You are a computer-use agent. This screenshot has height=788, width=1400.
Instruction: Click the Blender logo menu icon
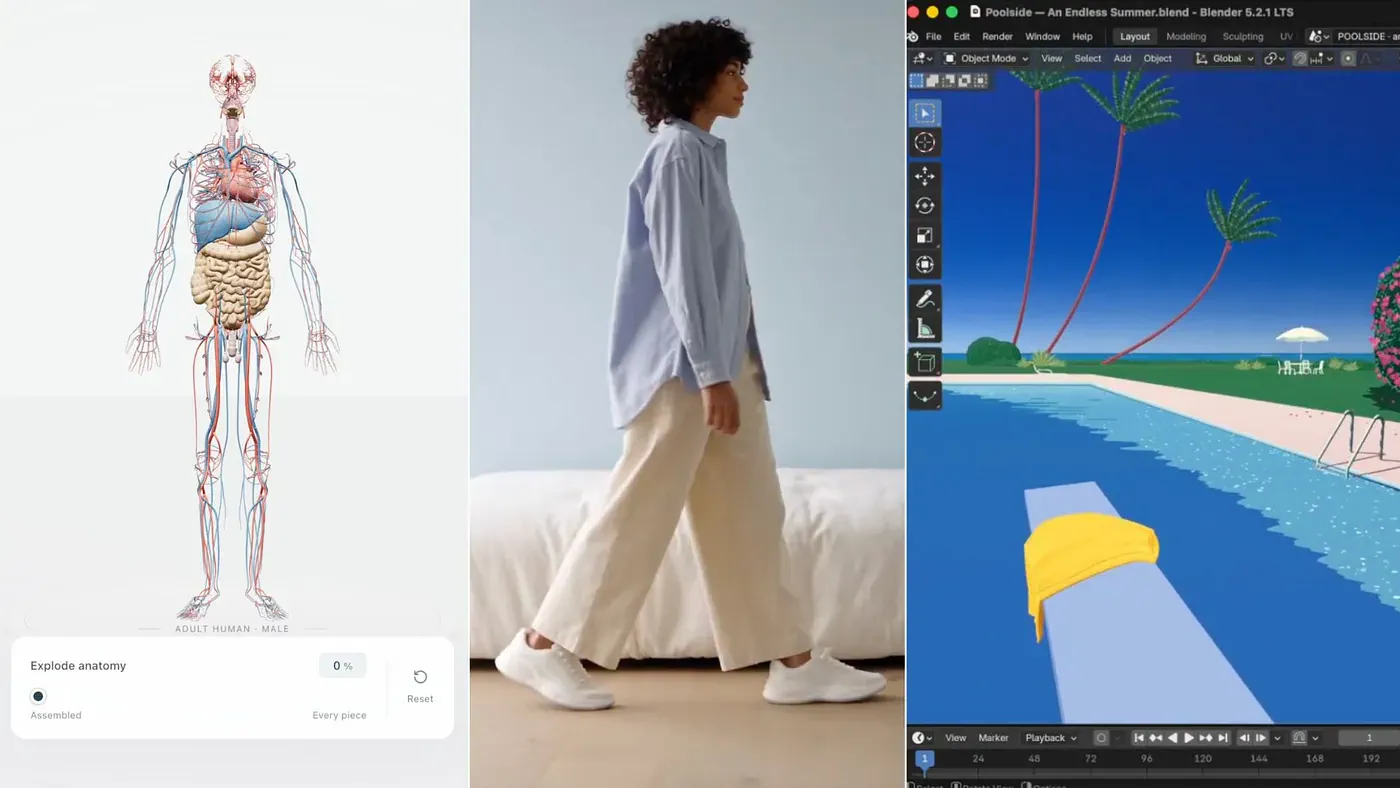(912, 37)
